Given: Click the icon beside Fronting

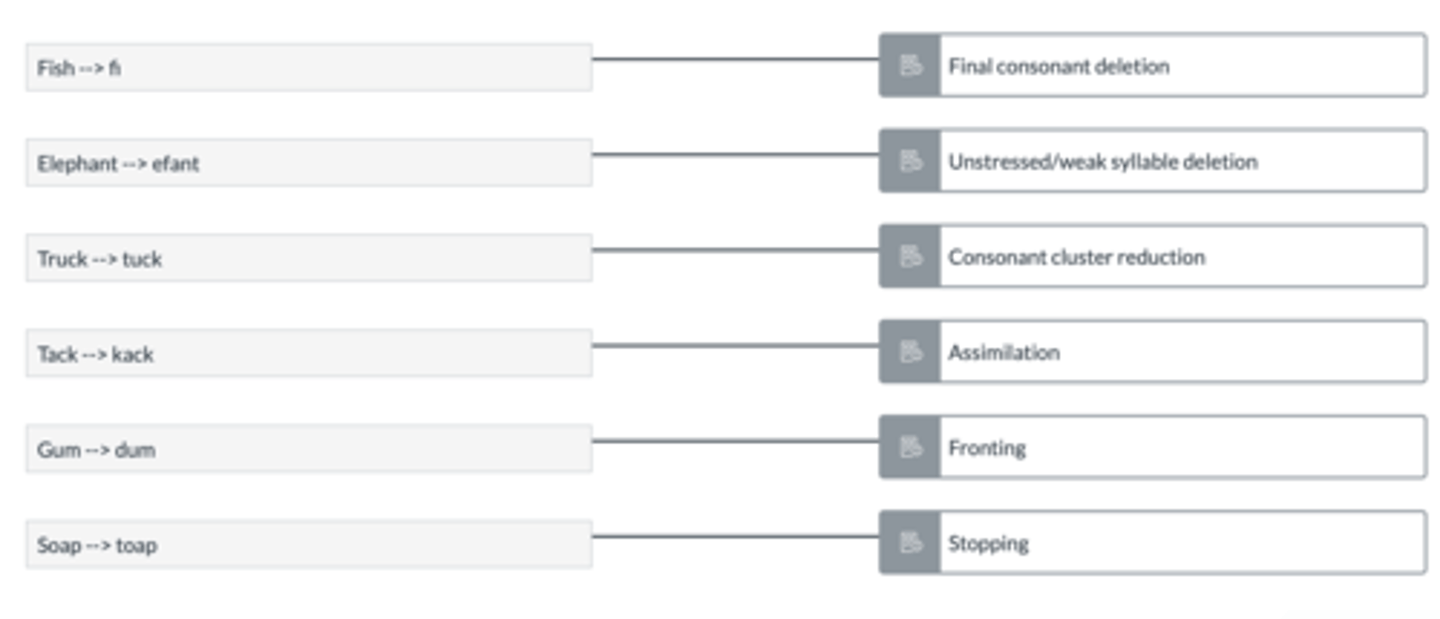Looking at the screenshot, I should click(910, 447).
